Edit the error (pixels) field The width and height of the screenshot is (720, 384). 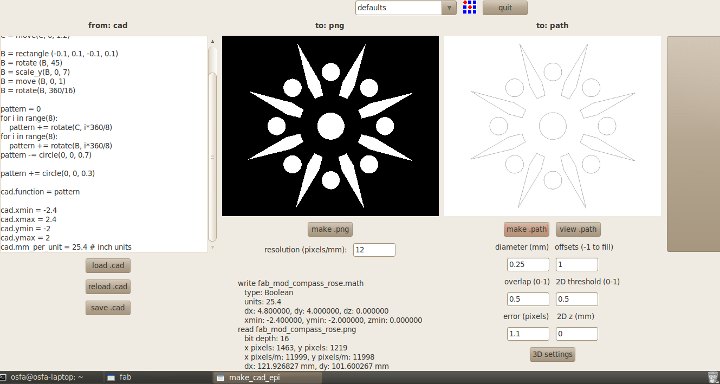coord(528,333)
